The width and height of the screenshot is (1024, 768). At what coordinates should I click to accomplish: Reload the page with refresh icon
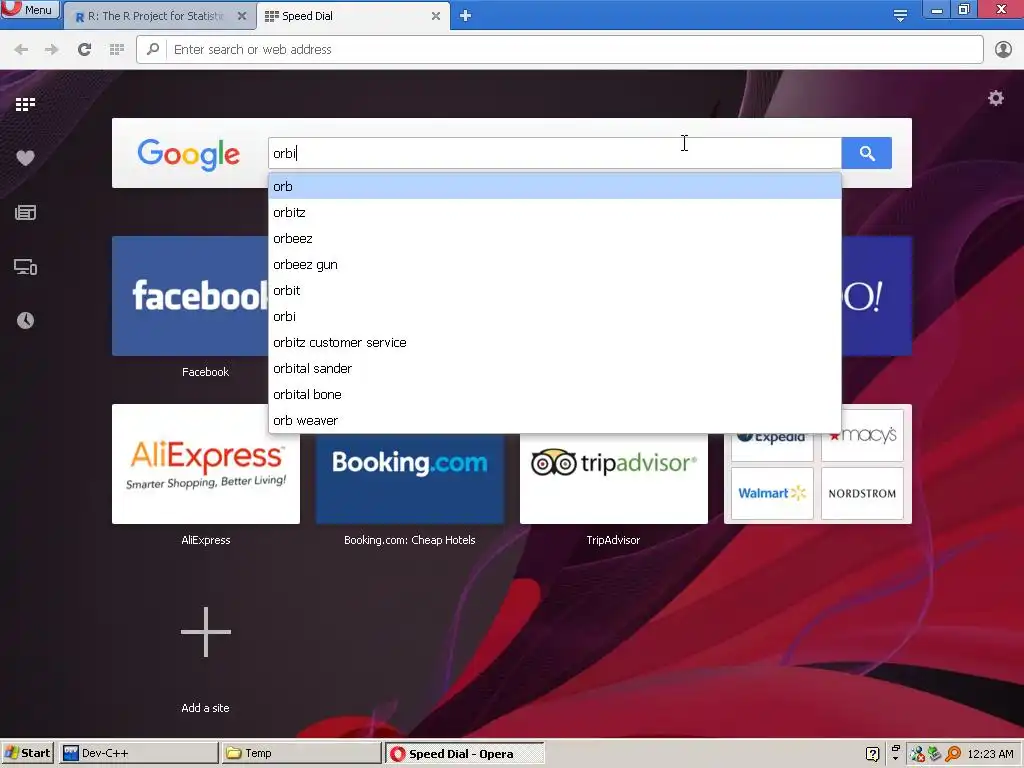(84, 50)
